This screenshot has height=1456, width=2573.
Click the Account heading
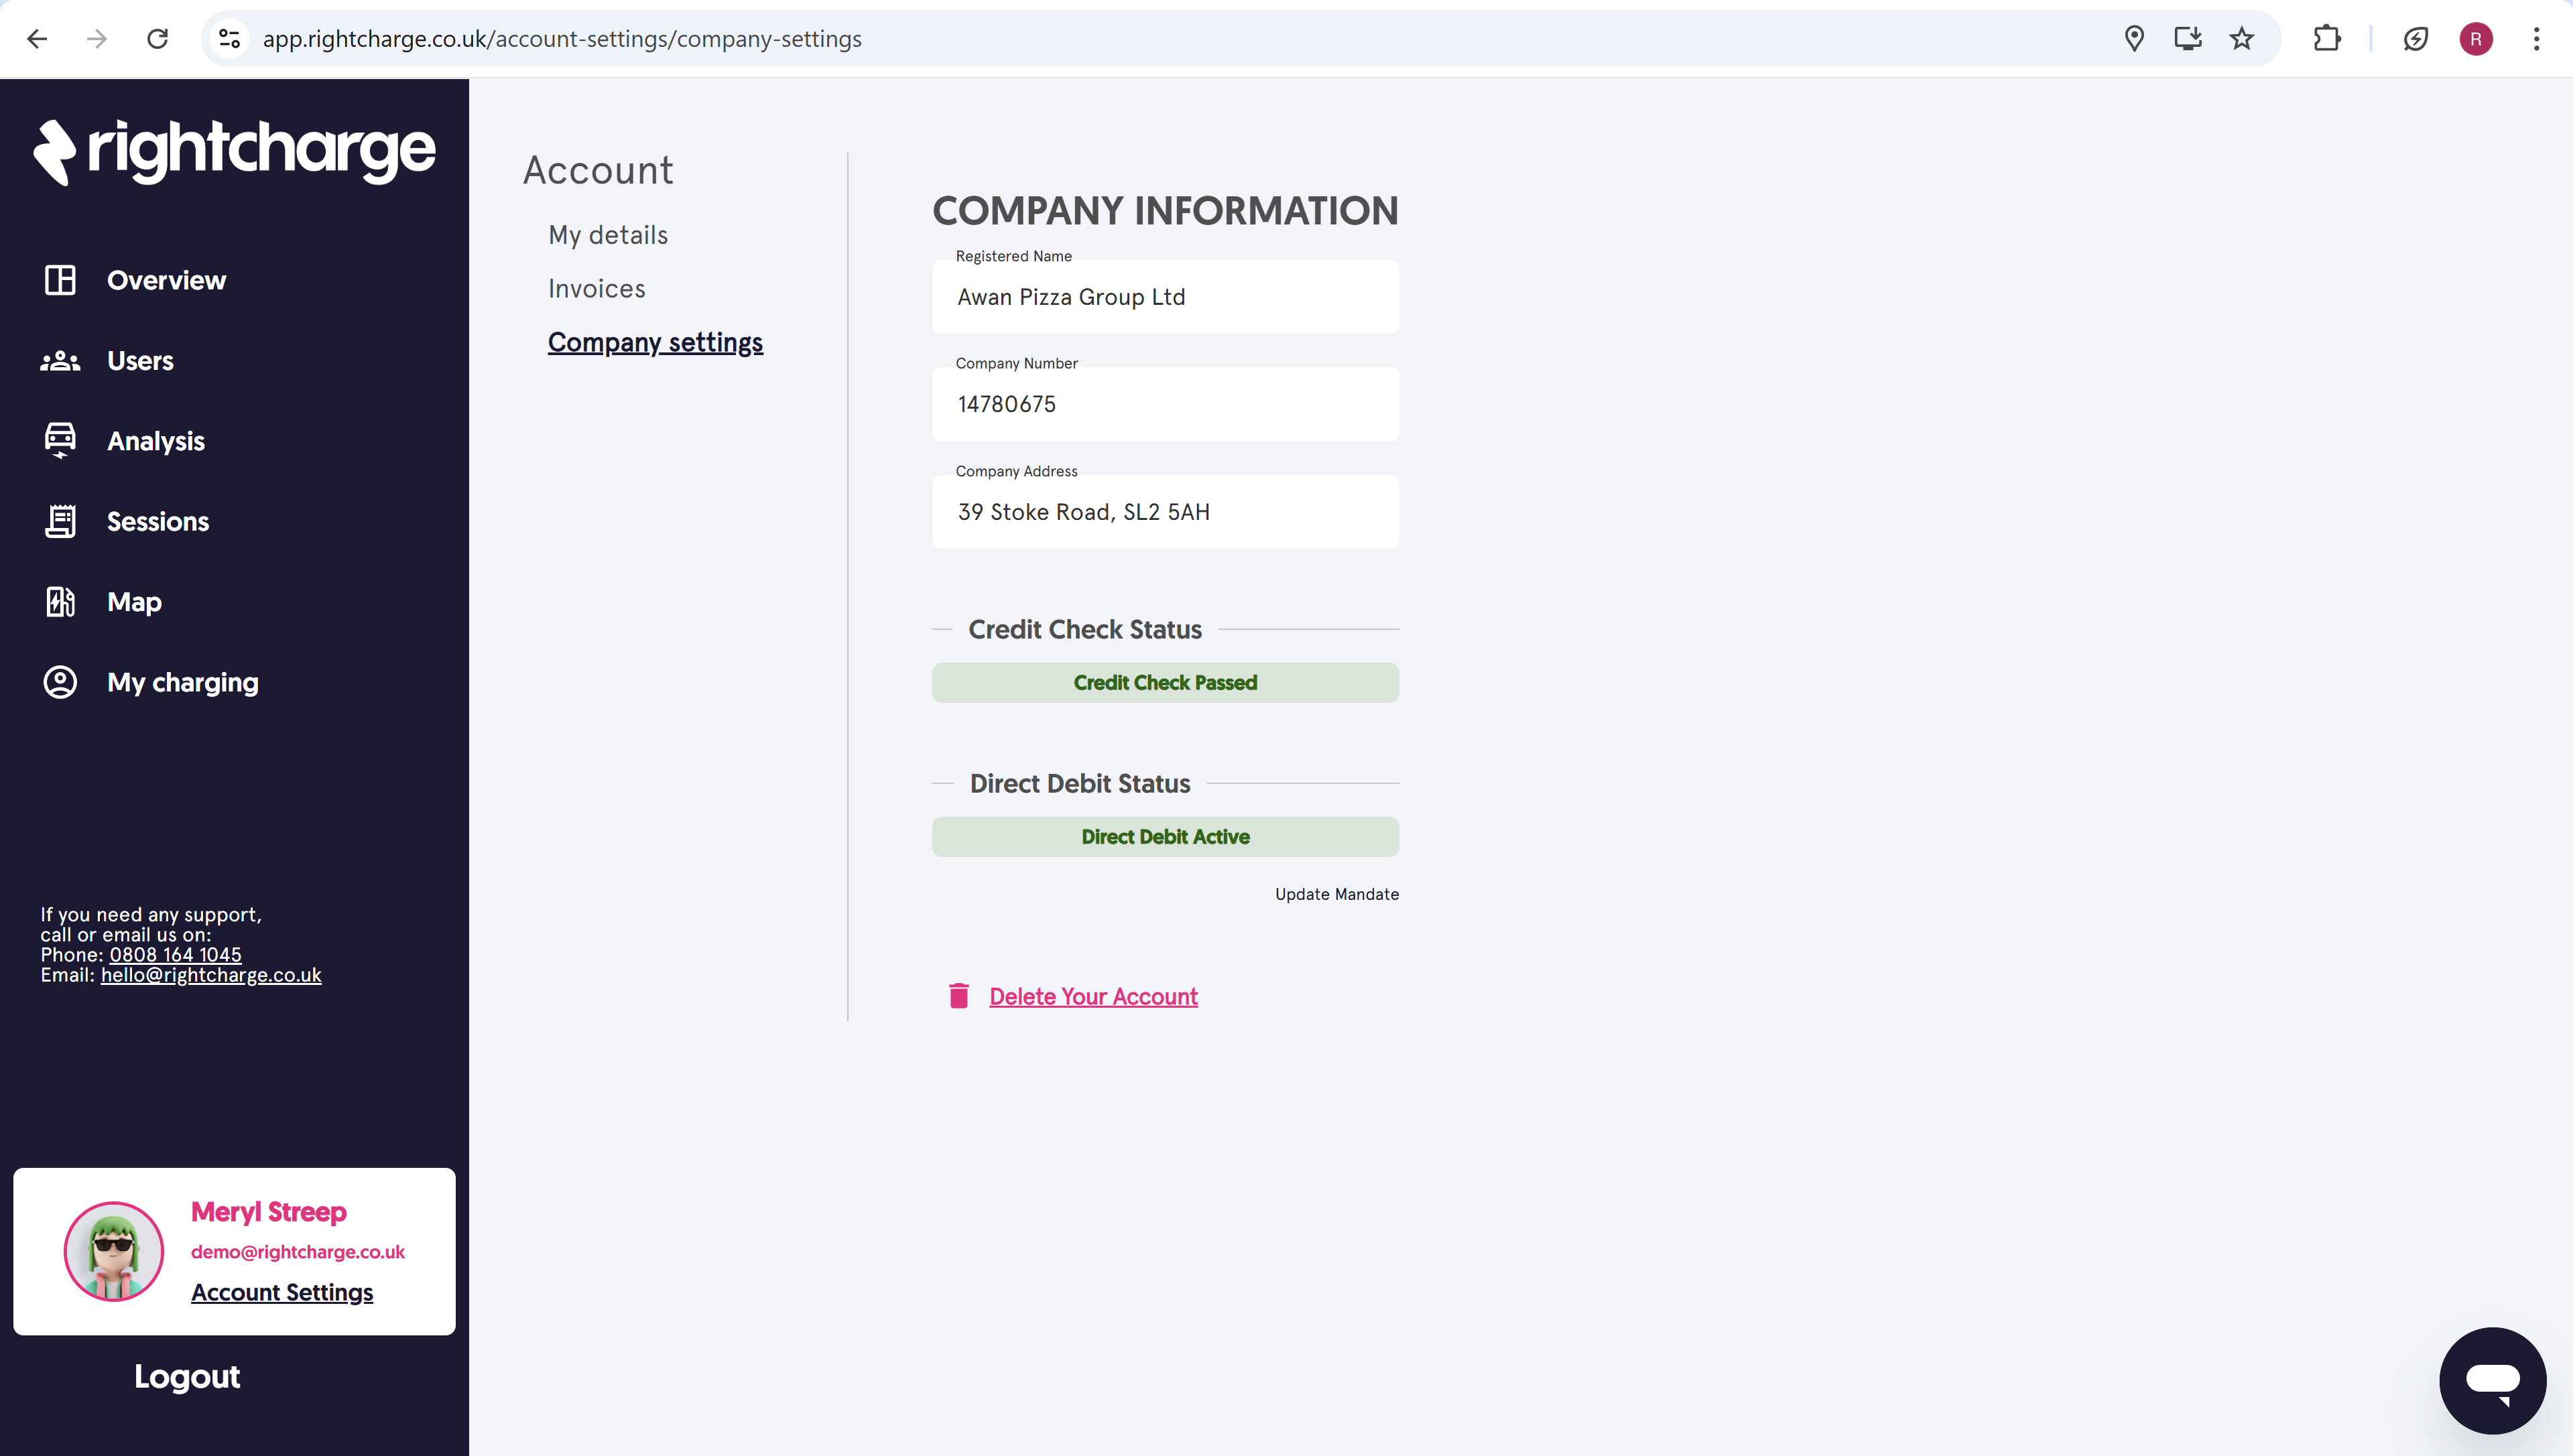tap(598, 170)
